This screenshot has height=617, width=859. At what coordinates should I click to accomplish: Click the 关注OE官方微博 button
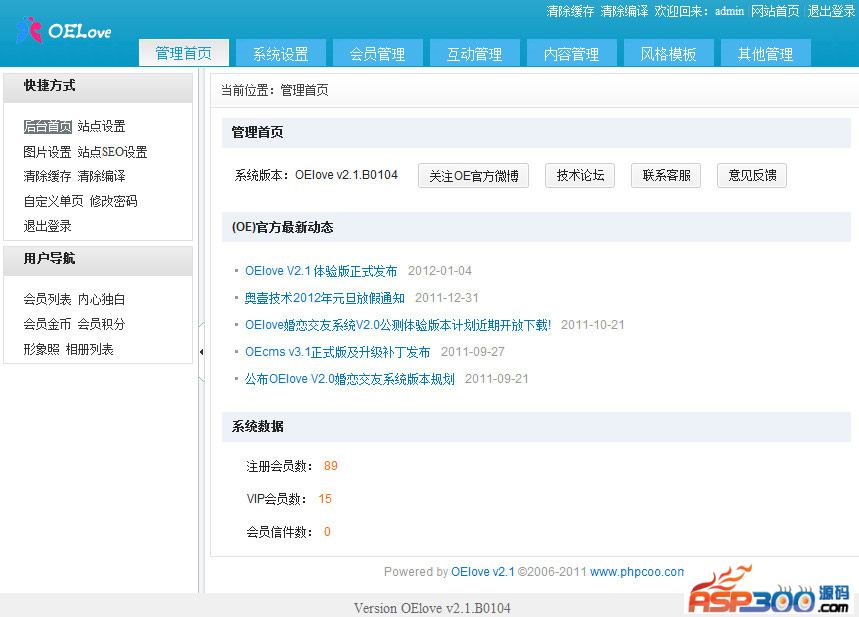coord(473,176)
